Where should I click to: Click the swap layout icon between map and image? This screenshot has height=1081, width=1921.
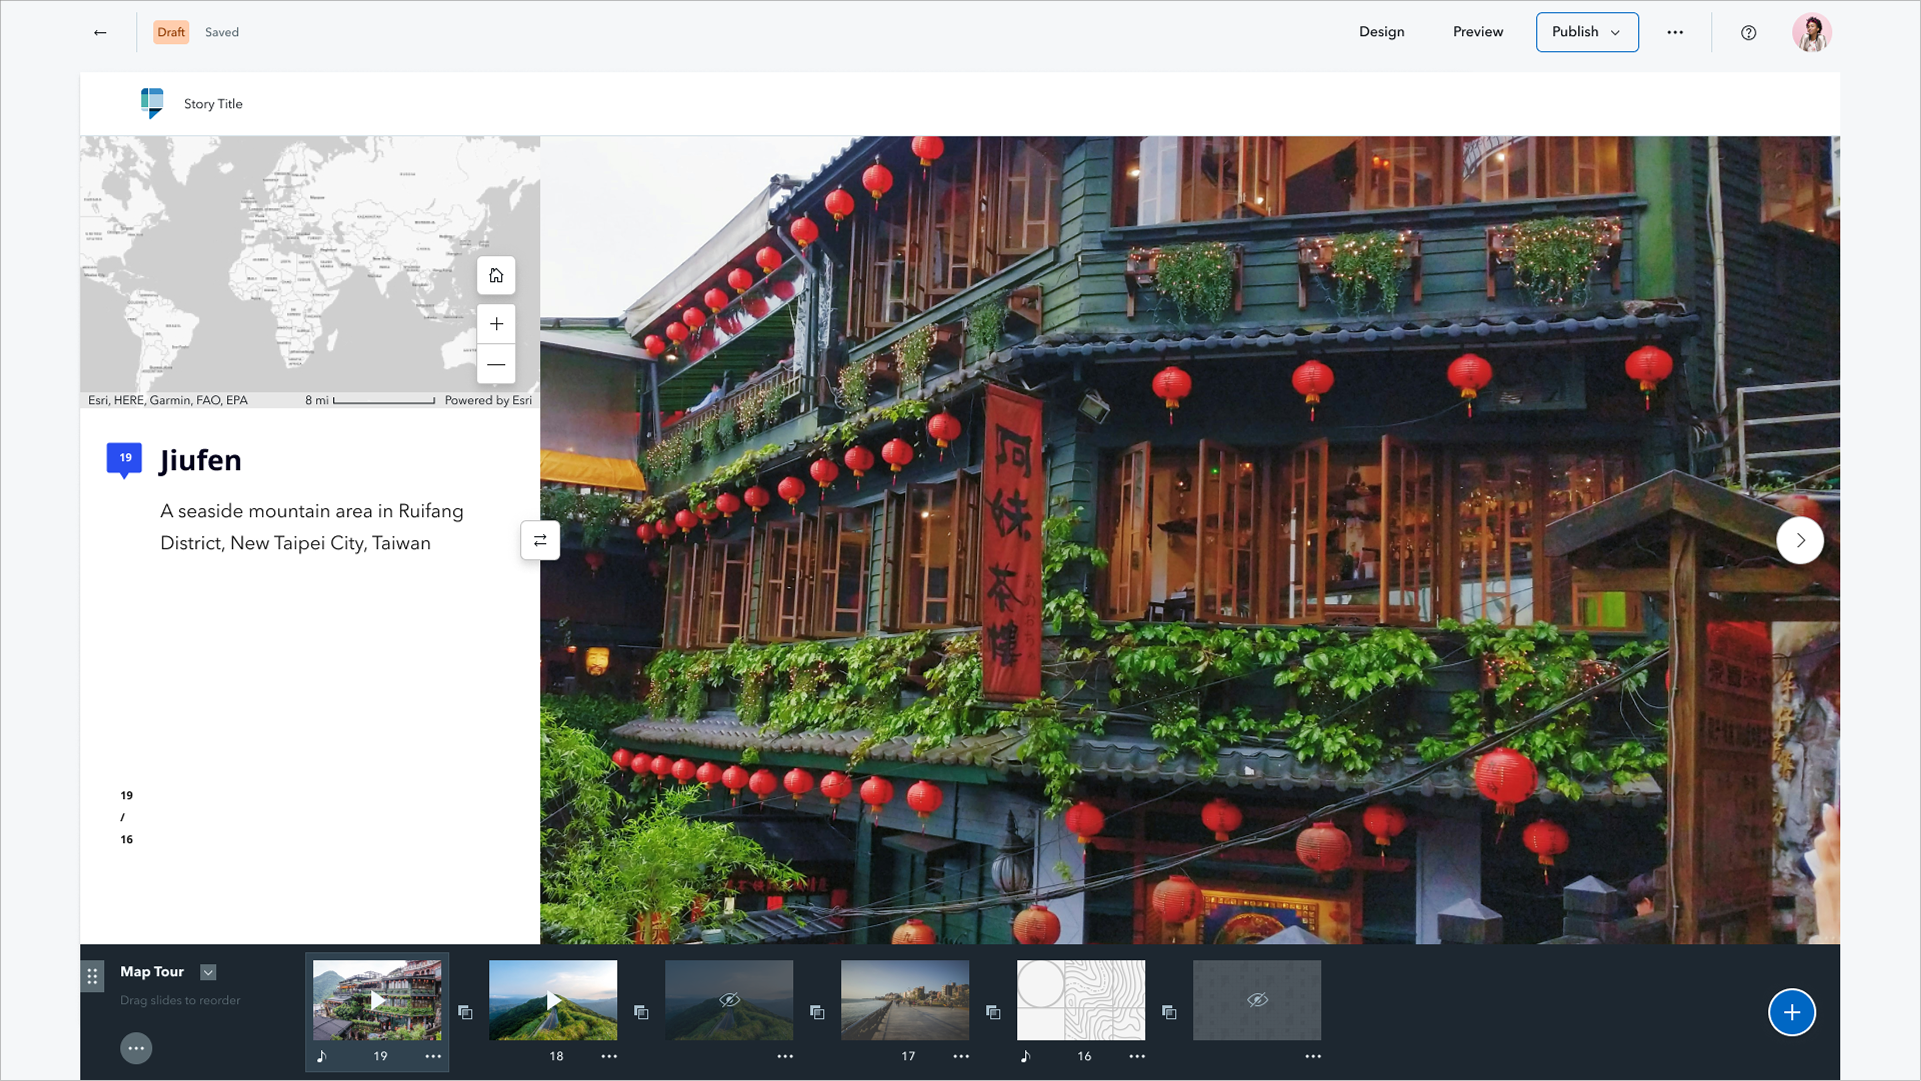540,540
